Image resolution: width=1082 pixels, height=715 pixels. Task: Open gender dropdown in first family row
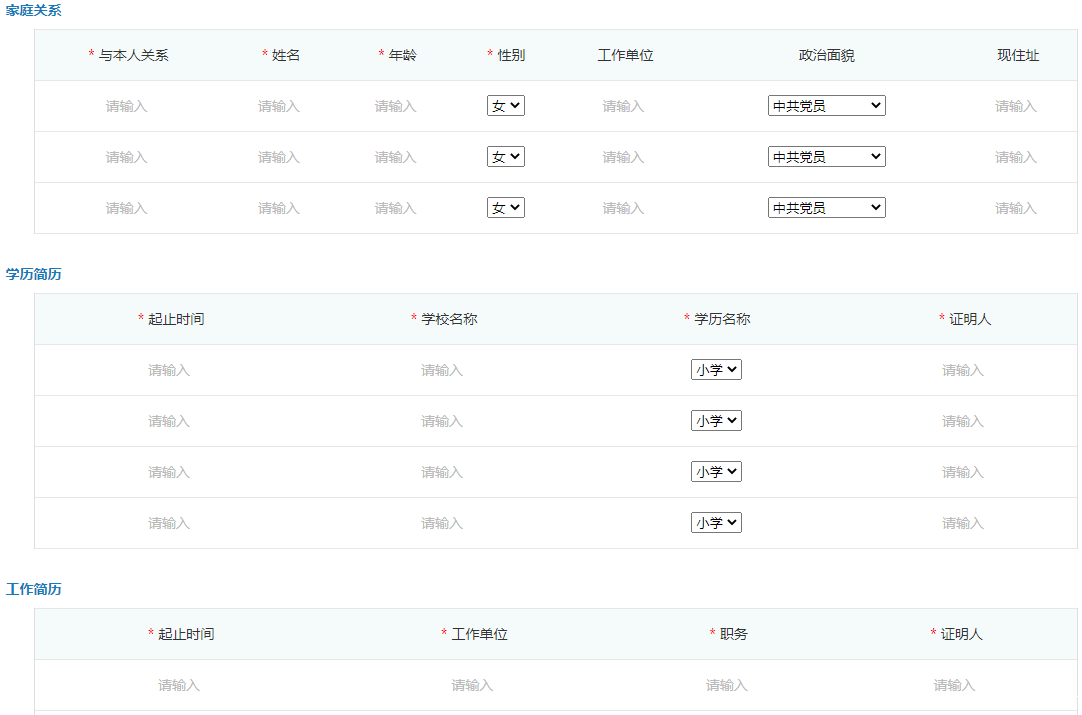[506, 106]
